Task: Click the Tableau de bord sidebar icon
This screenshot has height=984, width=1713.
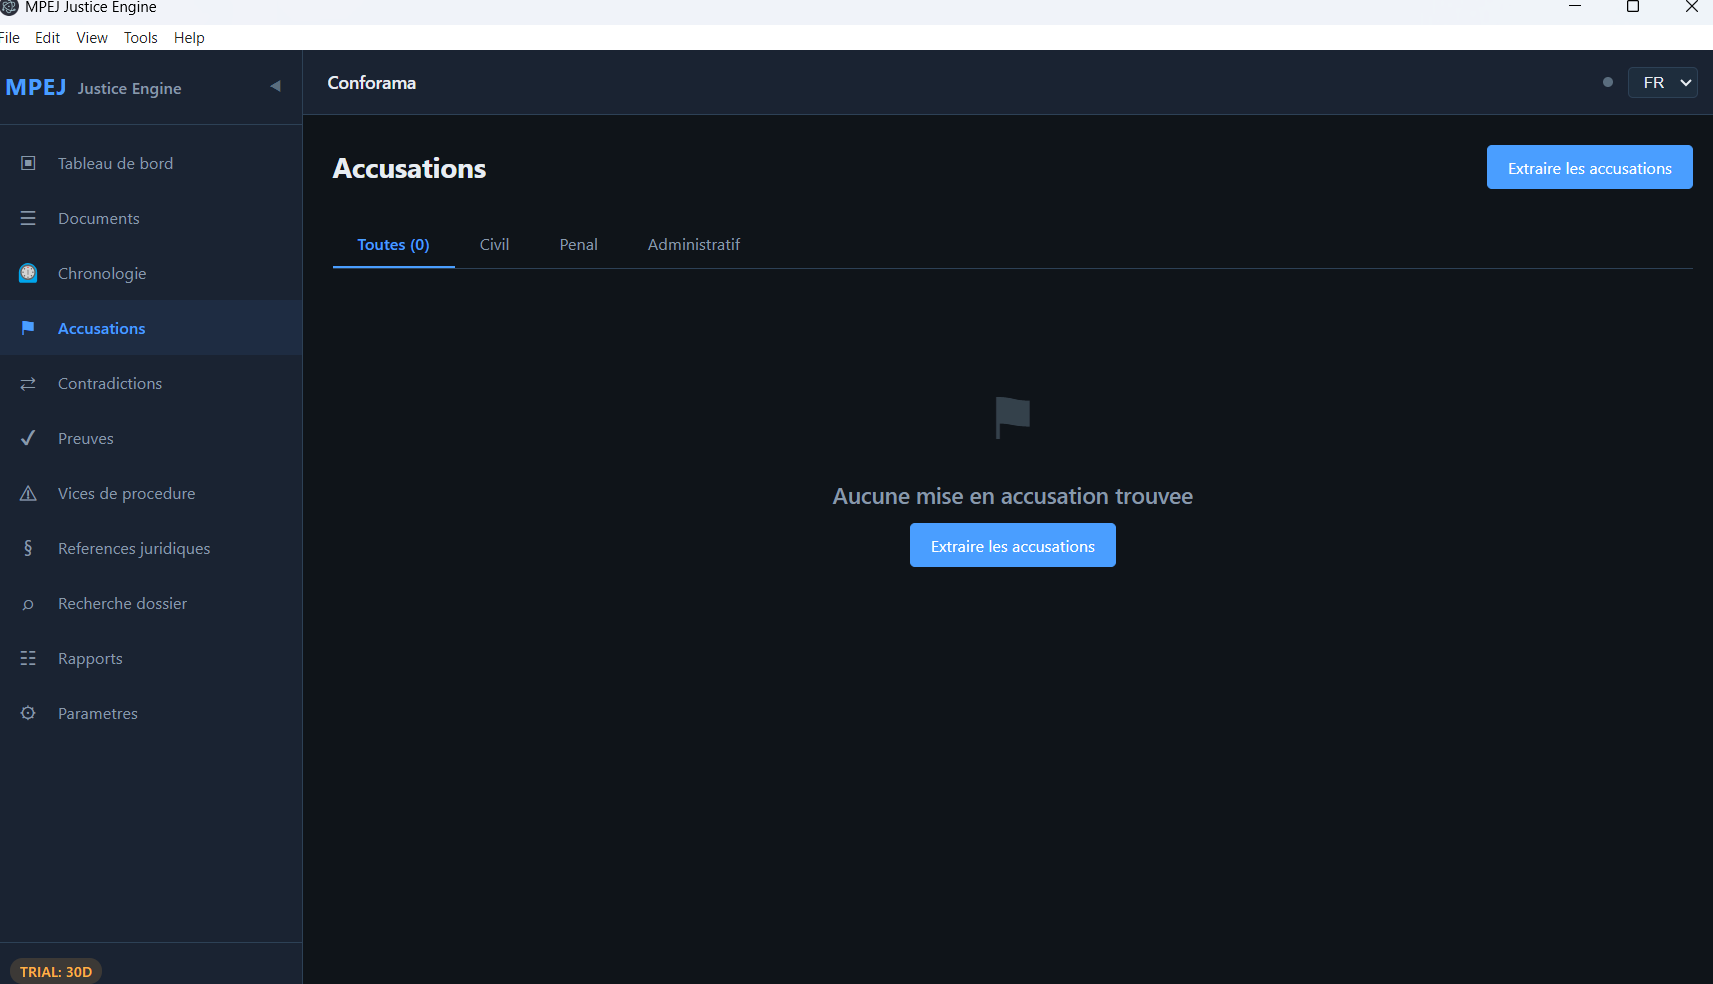Action: tap(28, 163)
